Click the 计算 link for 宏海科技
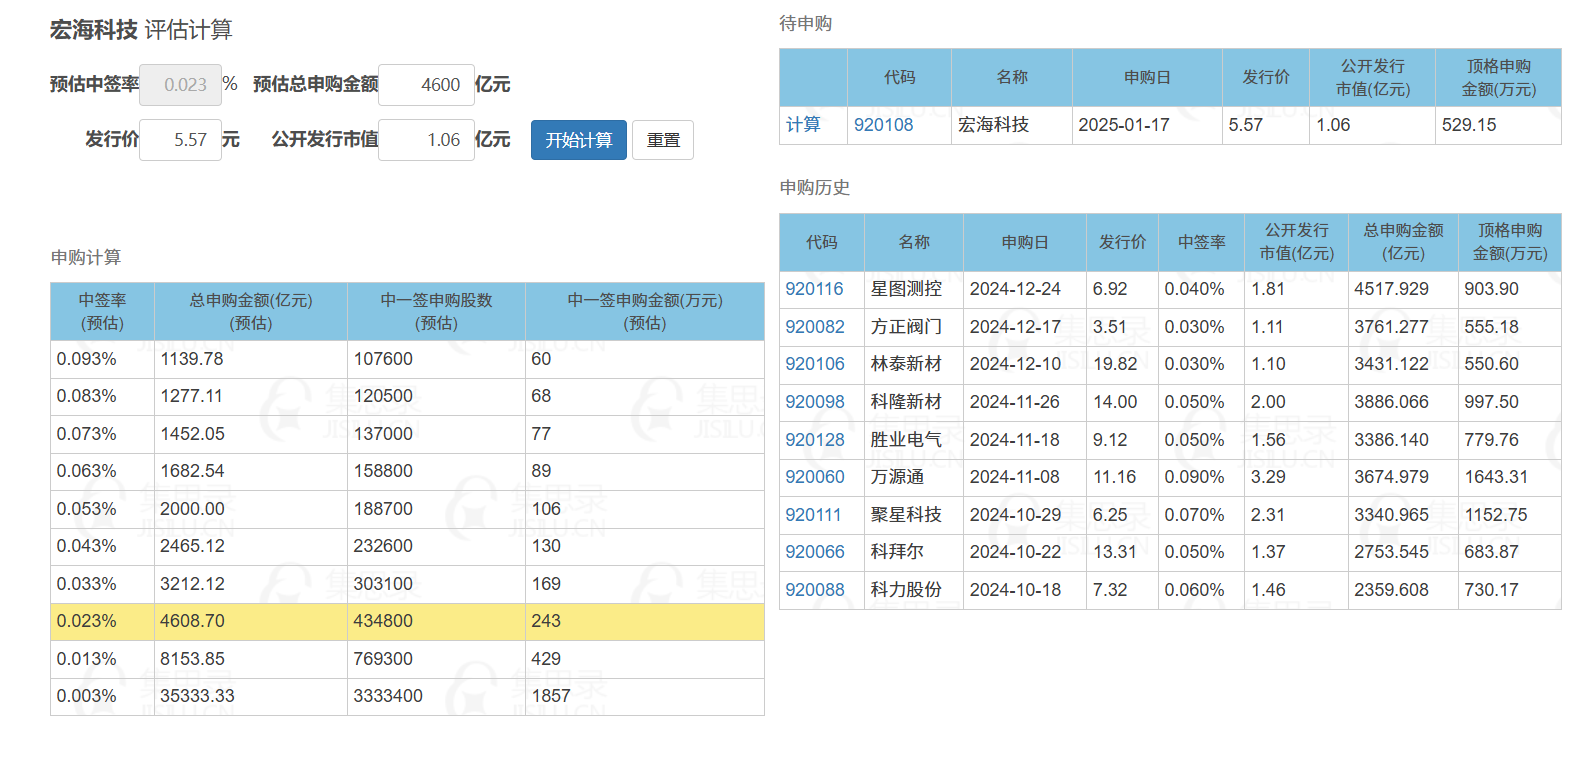Screen dimensions: 1577x758 click(x=803, y=125)
